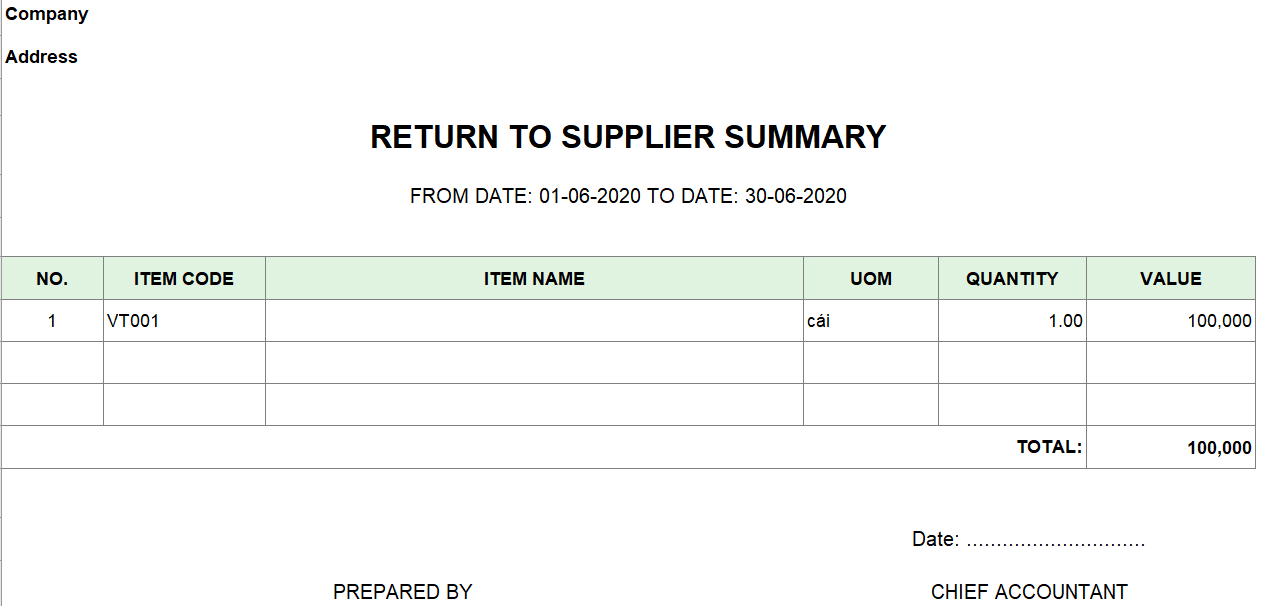The width and height of the screenshot is (1269, 606).
Task: Select the PREPARED BY signature label
Action: (x=402, y=592)
